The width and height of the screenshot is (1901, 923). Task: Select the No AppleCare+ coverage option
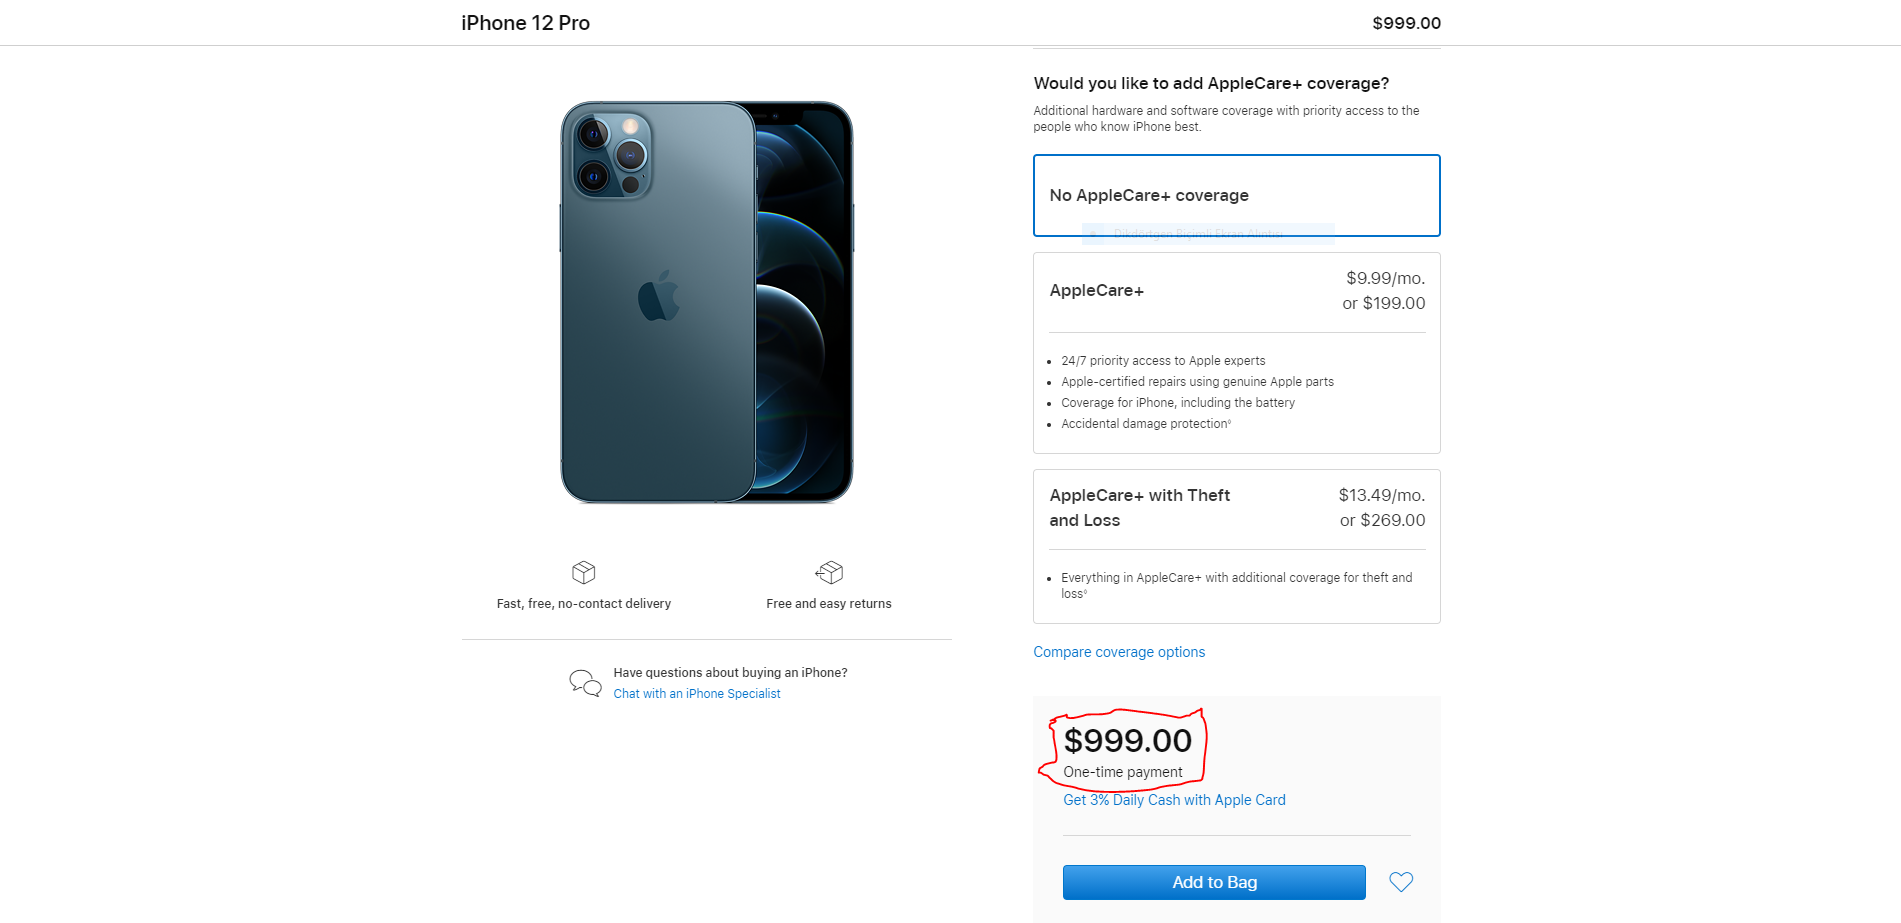(1236, 195)
